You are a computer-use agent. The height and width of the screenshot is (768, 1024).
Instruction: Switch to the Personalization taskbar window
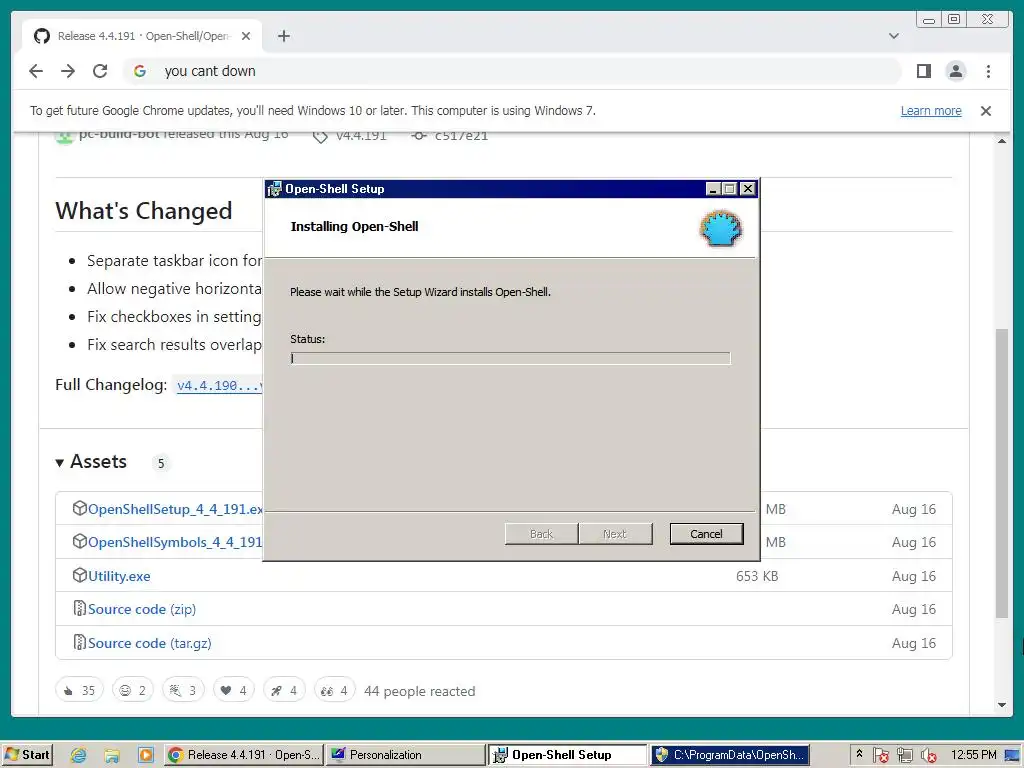(405, 755)
